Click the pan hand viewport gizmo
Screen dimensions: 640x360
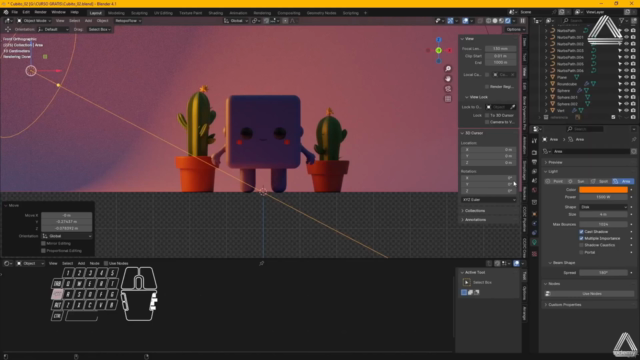tap(448, 79)
